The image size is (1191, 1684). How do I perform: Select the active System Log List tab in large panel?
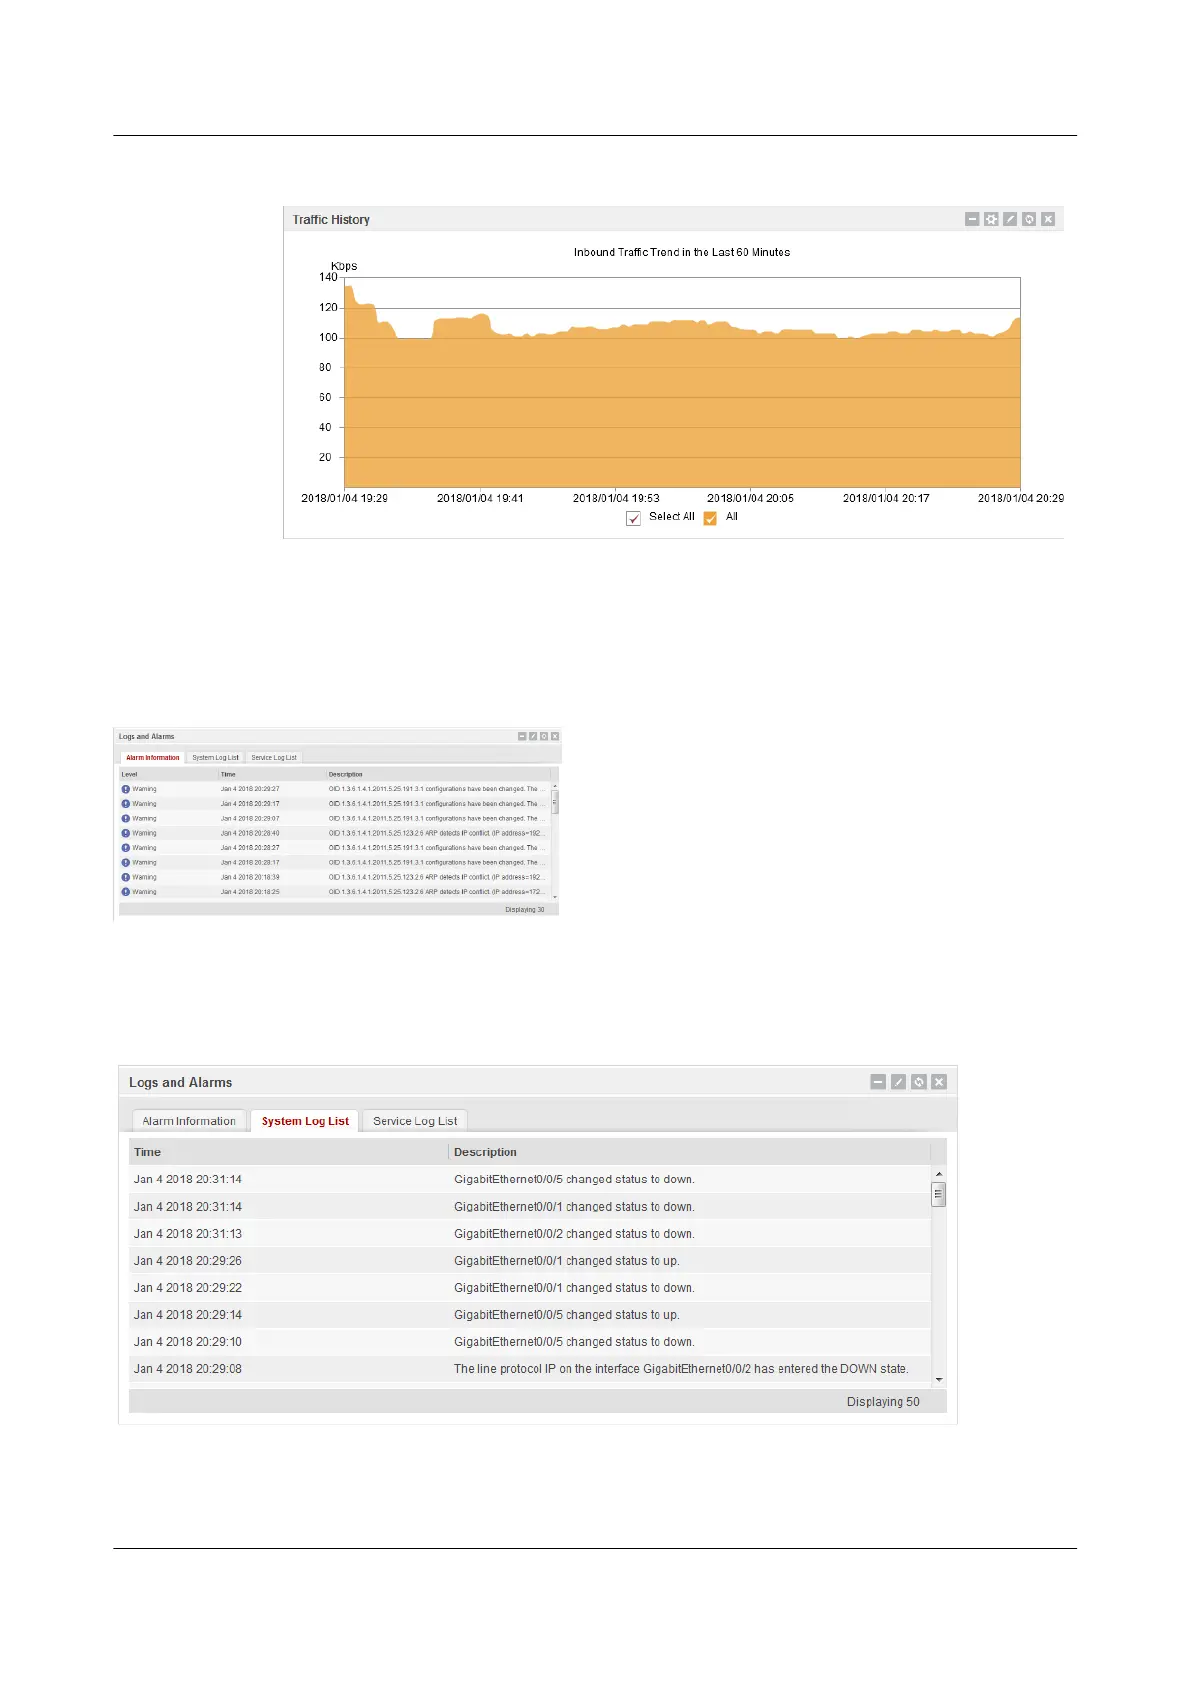pyautogui.click(x=305, y=1121)
